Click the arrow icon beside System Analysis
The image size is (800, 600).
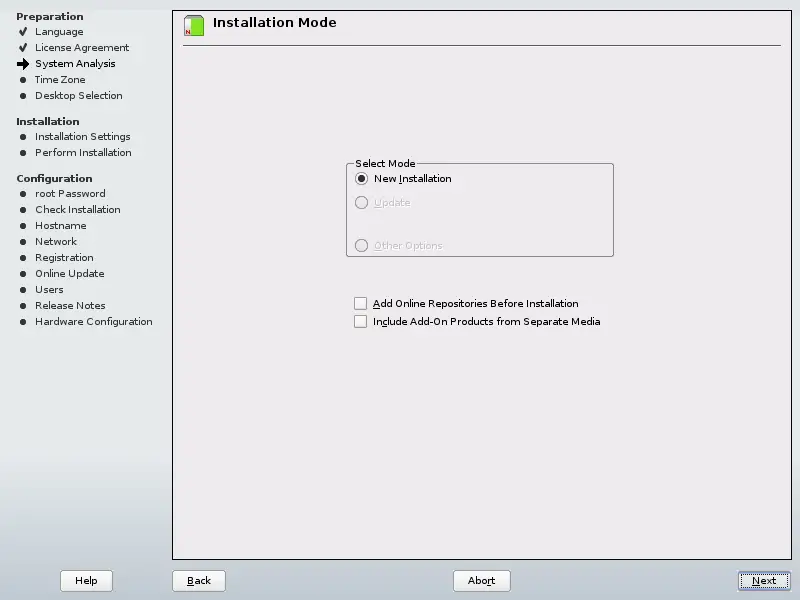pos(23,64)
